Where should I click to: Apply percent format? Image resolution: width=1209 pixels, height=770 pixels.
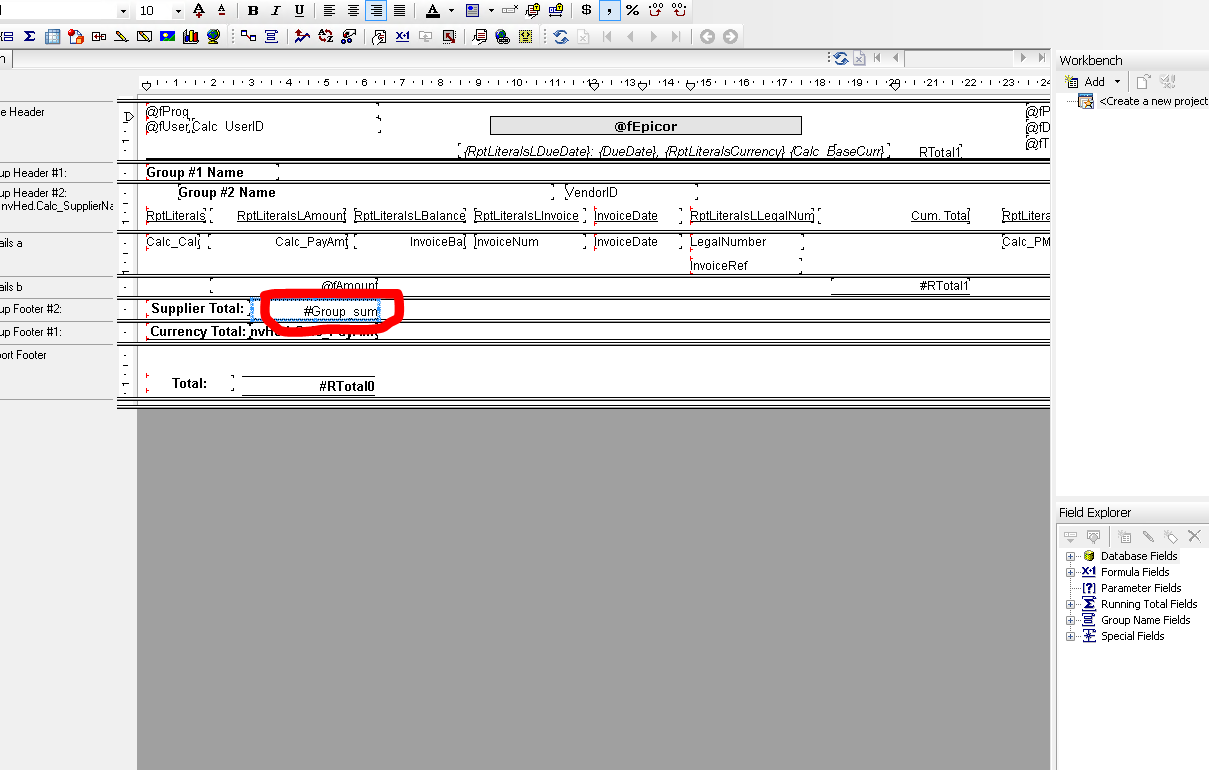tap(632, 10)
